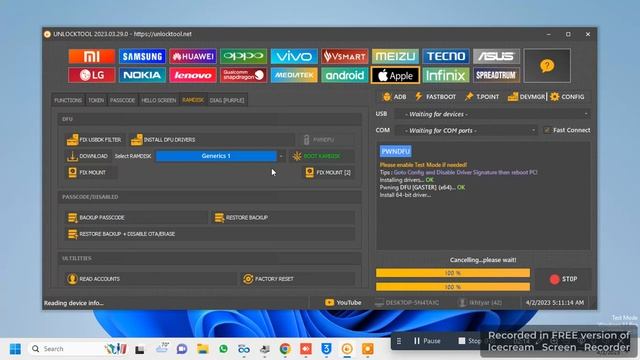Click the PWNDFU button
The height and width of the screenshot is (360, 640).
327,140
